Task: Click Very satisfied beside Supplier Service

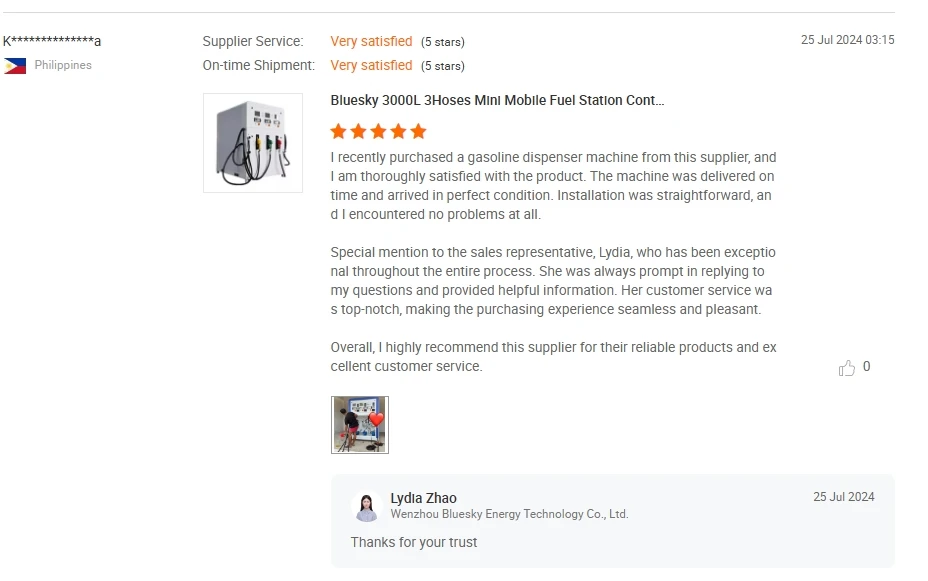Action: [371, 41]
